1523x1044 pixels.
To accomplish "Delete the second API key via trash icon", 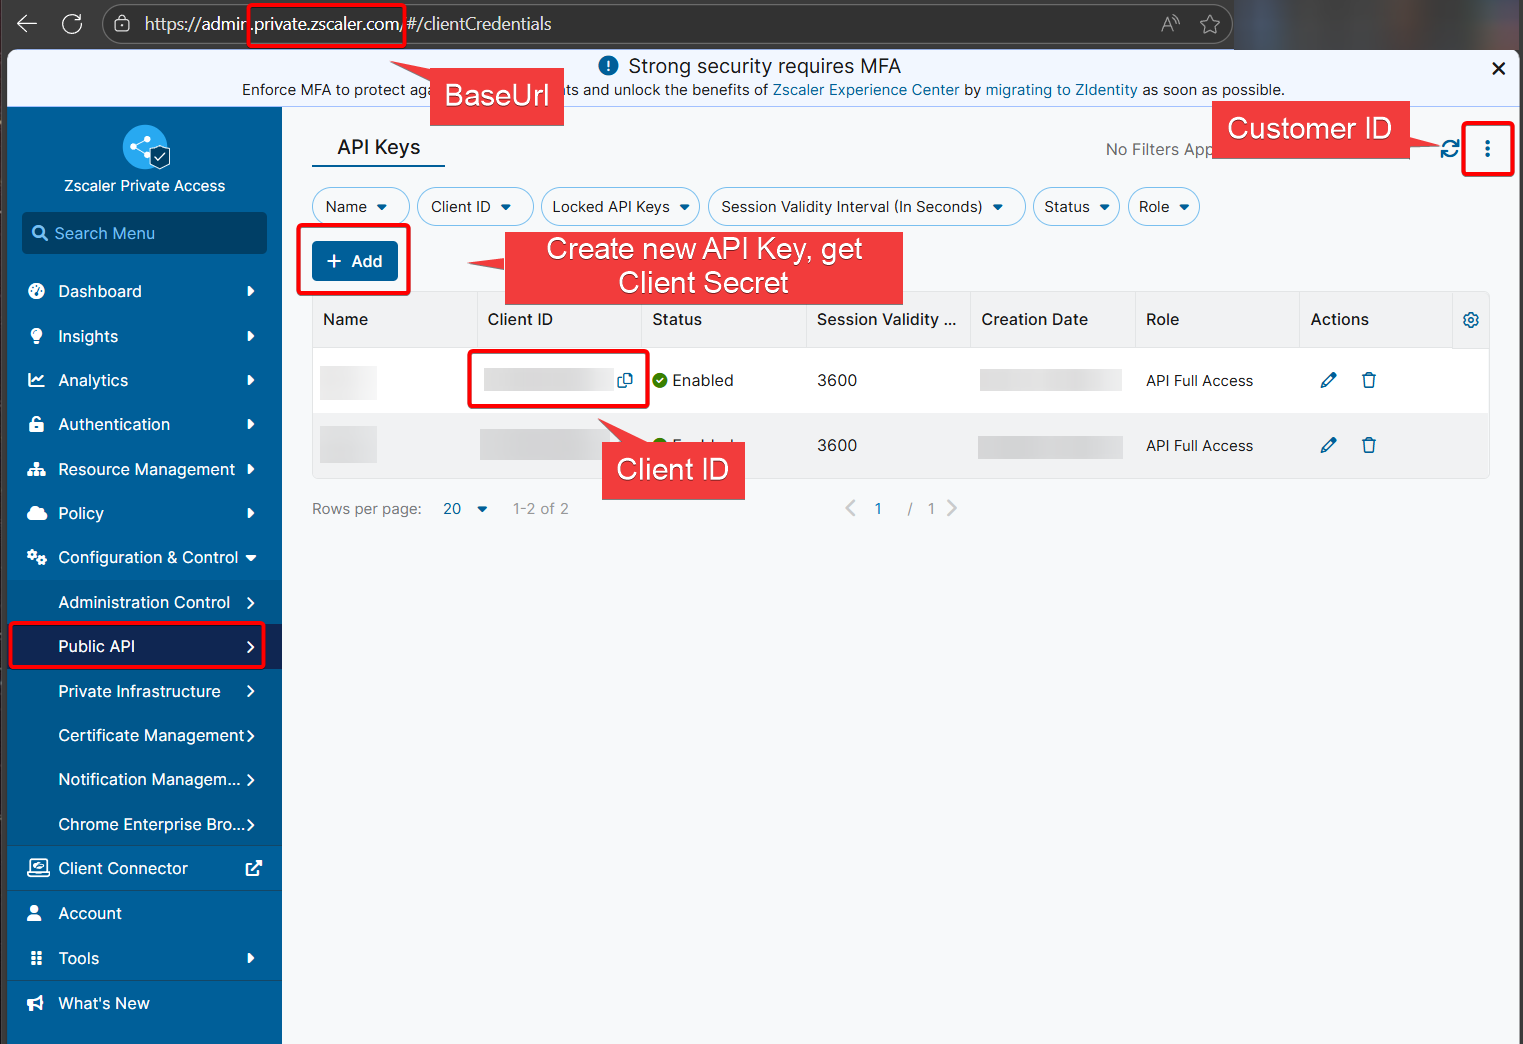I will 1369,445.
